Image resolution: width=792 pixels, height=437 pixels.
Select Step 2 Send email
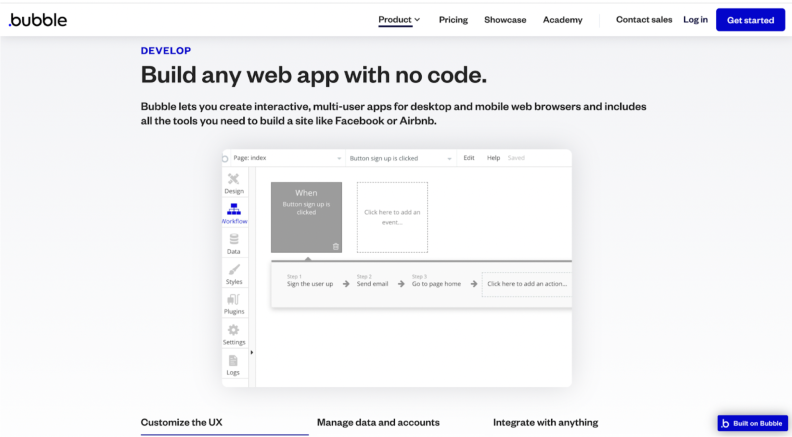click(x=372, y=281)
